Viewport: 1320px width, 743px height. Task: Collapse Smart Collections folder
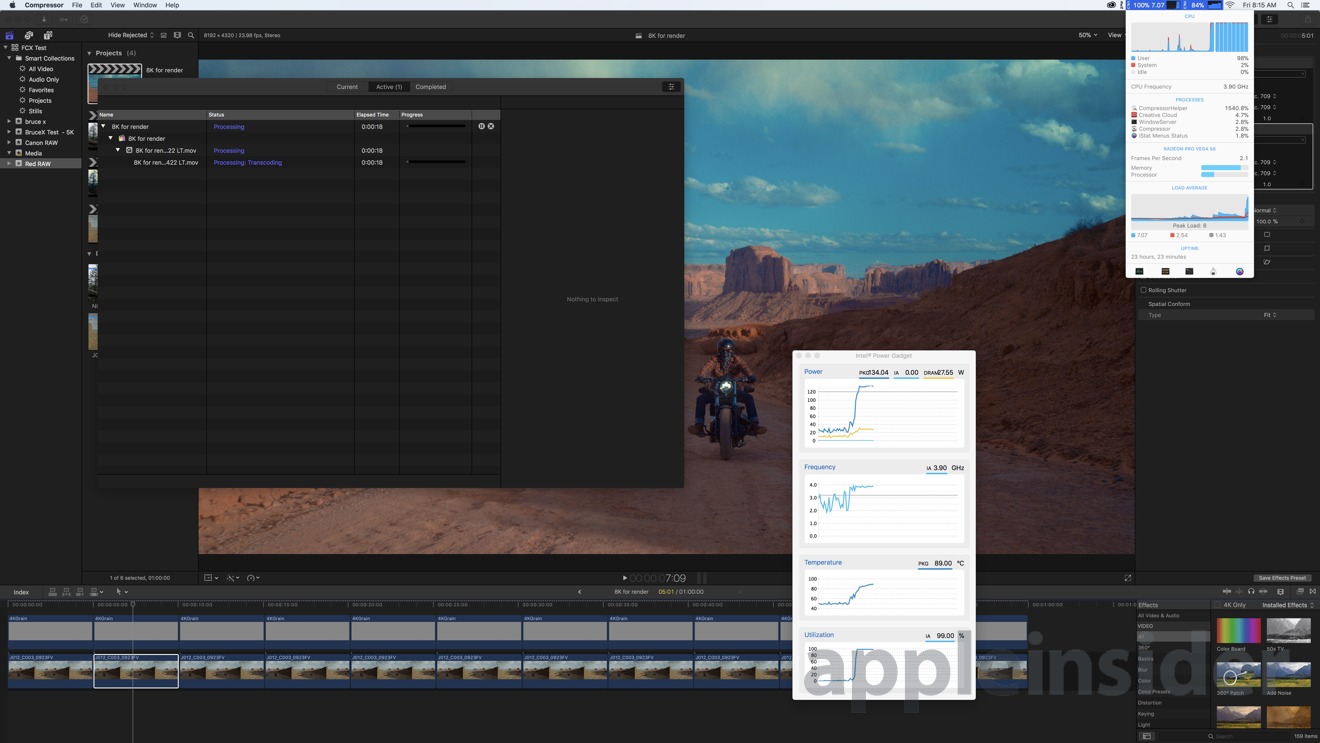[10, 58]
